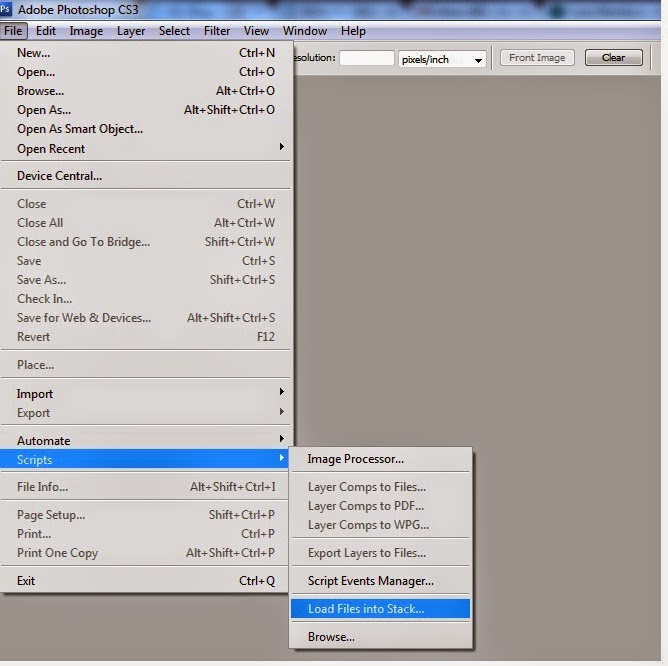Viewport: 668px width, 666px height.
Task: Choose Image Processor... in Scripts submenu
Action: coord(380,459)
